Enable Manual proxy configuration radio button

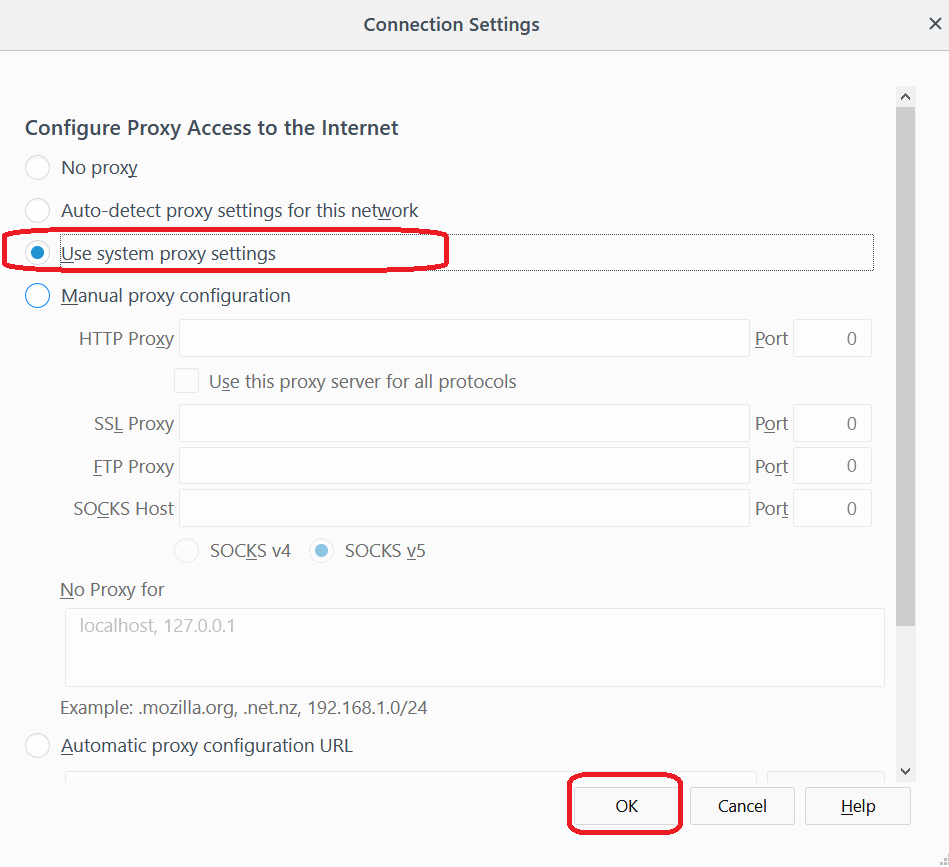[x=37, y=296]
